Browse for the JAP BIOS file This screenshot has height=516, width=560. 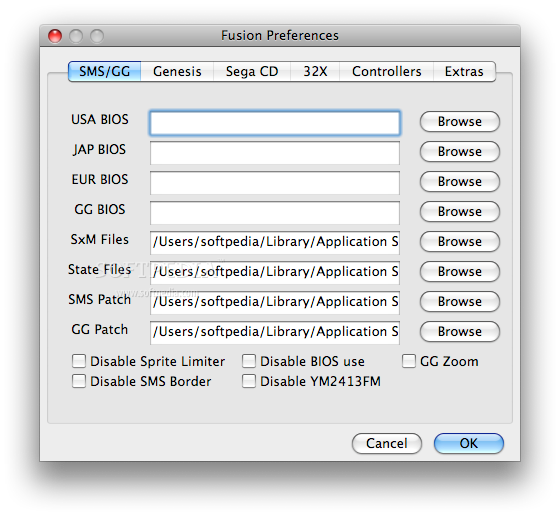coord(460,151)
